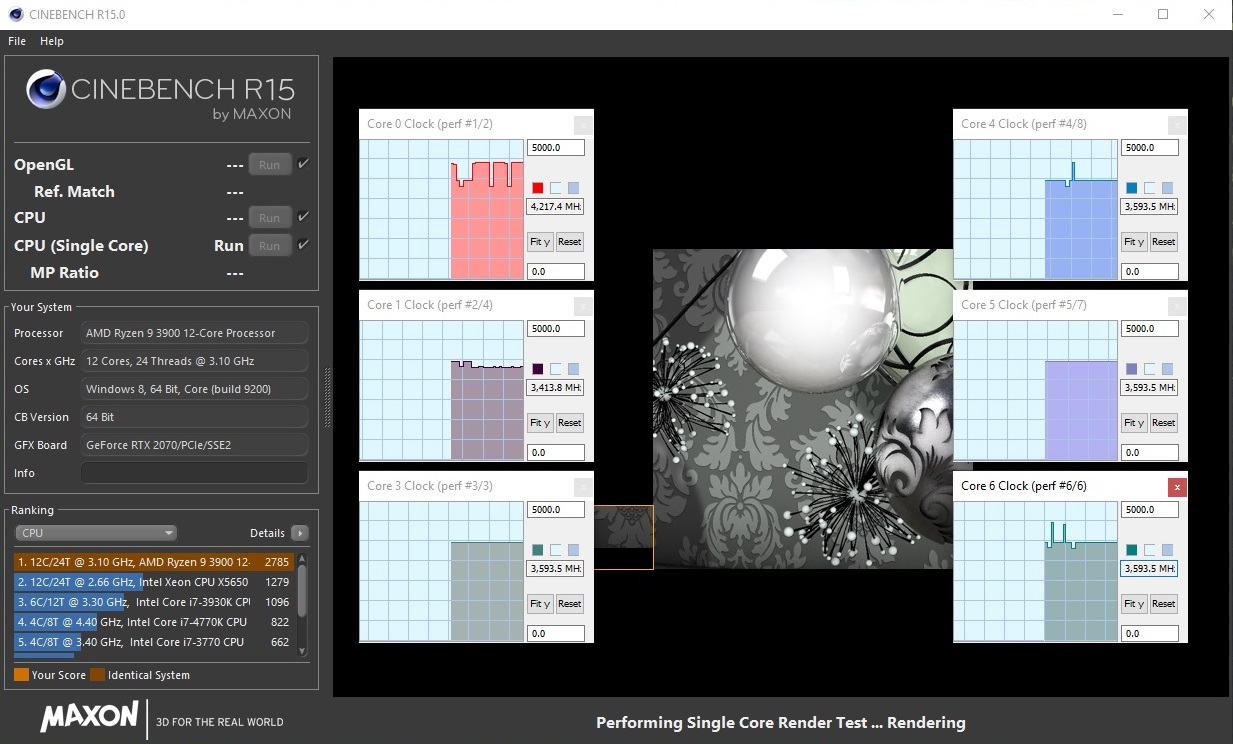Toggle the CPU test checkbox
Viewport: 1233px width, 744px height.
(x=304, y=217)
